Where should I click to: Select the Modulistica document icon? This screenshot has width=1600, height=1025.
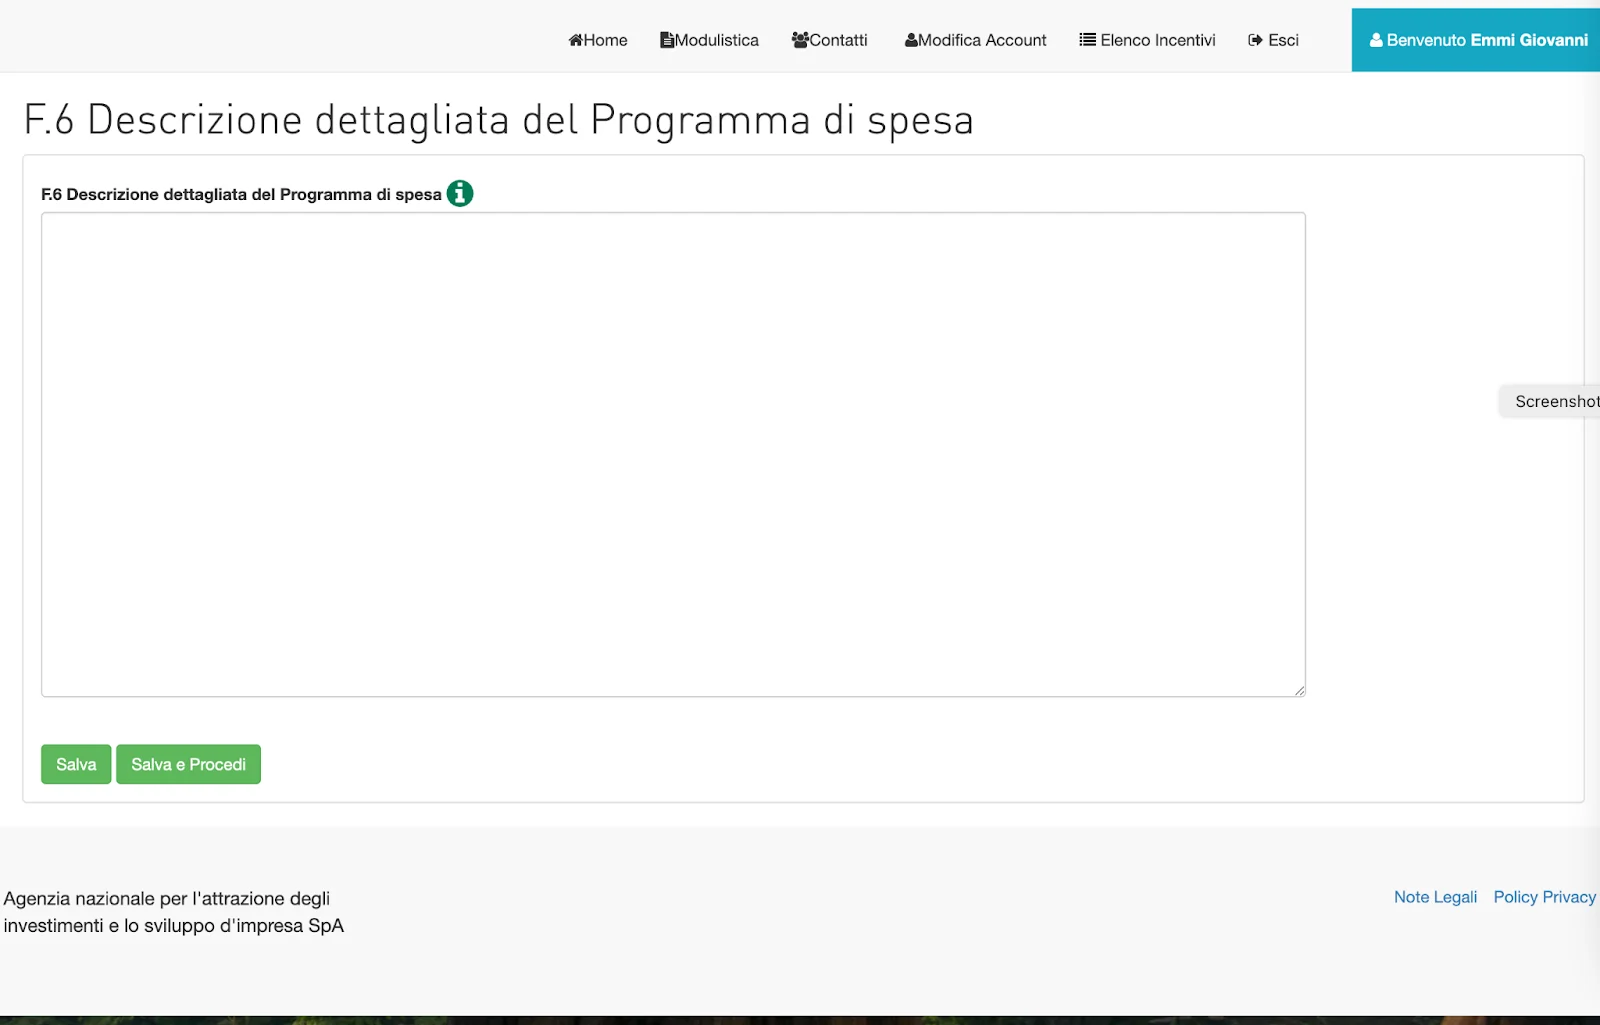tap(666, 40)
